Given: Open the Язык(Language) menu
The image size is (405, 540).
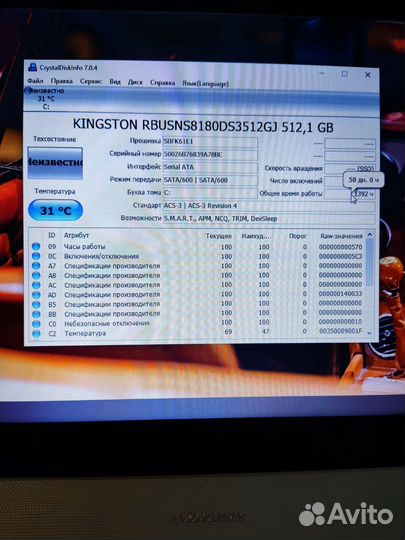Looking at the screenshot, I should point(205,83).
